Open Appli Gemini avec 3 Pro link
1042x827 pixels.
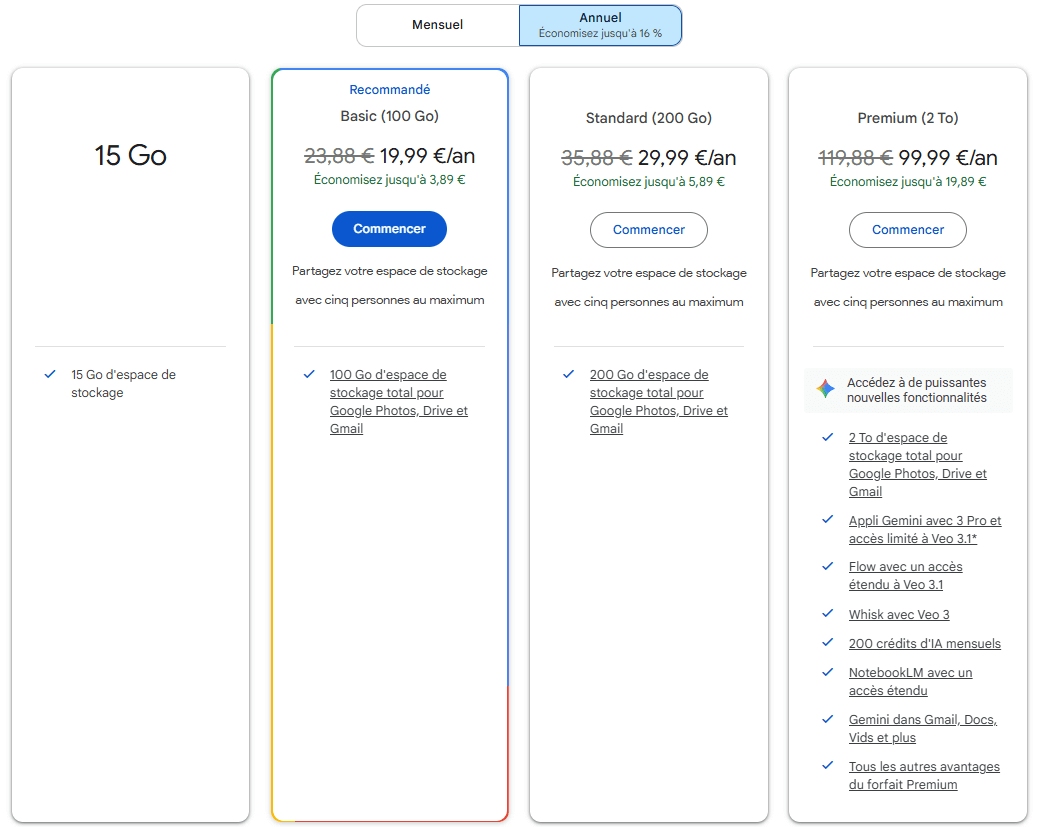tap(925, 530)
